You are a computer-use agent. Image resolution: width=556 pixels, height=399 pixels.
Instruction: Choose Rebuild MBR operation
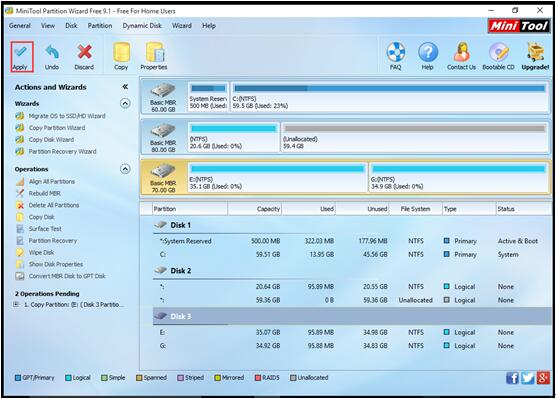[x=38, y=193]
